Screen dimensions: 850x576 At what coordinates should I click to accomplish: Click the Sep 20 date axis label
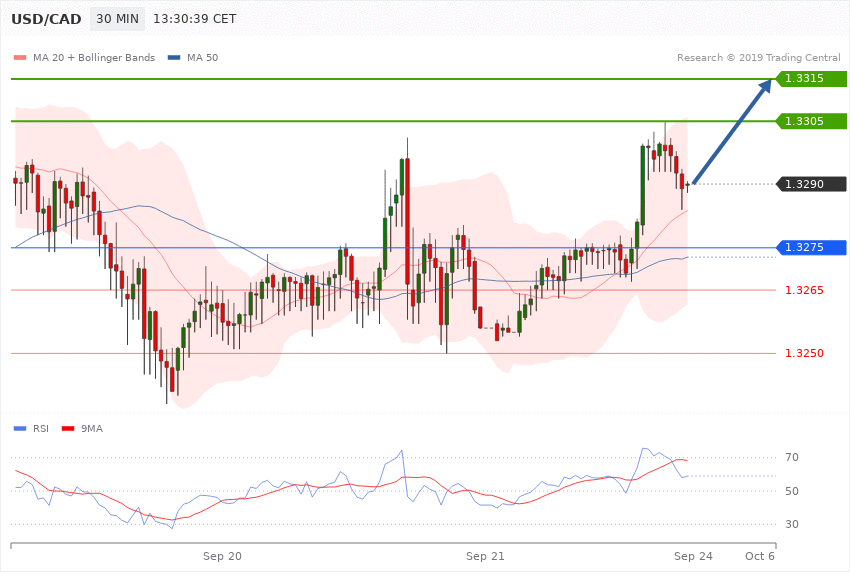click(x=222, y=556)
